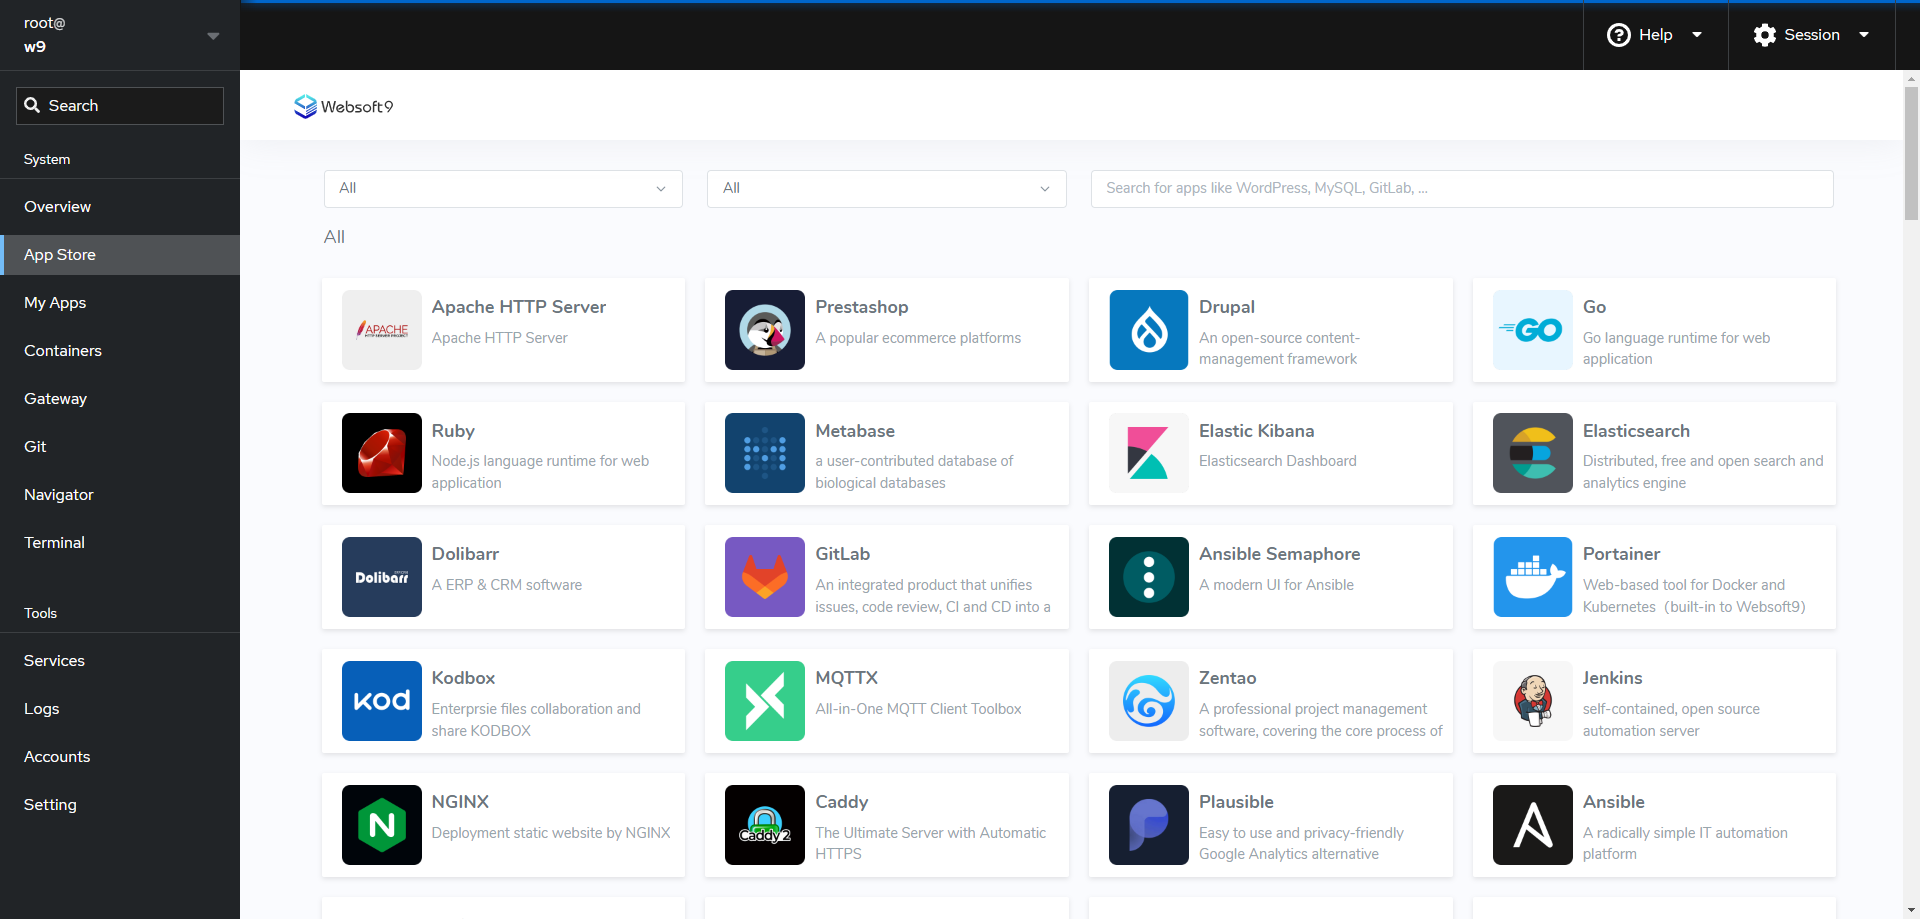Click the Elasticsearch logo icon
Viewport: 1920px width, 919px height.
click(1533, 453)
